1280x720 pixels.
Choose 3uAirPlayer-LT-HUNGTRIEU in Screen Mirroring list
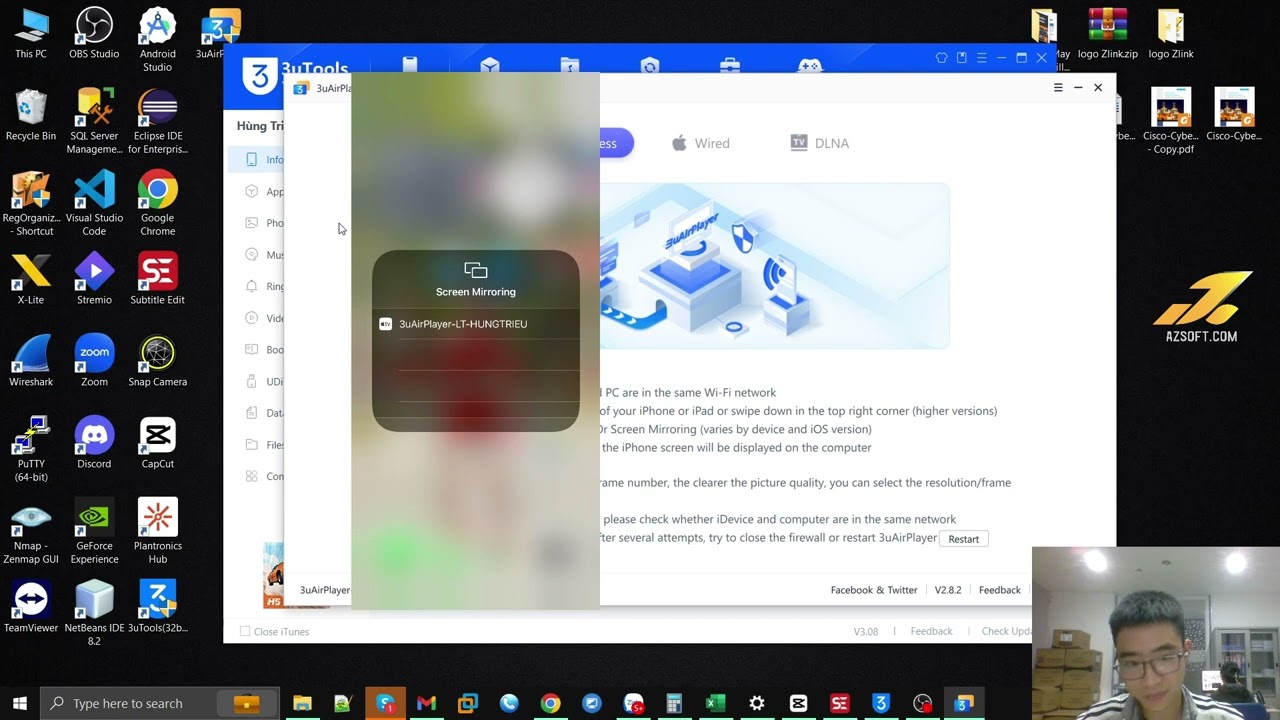[x=476, y=324]
